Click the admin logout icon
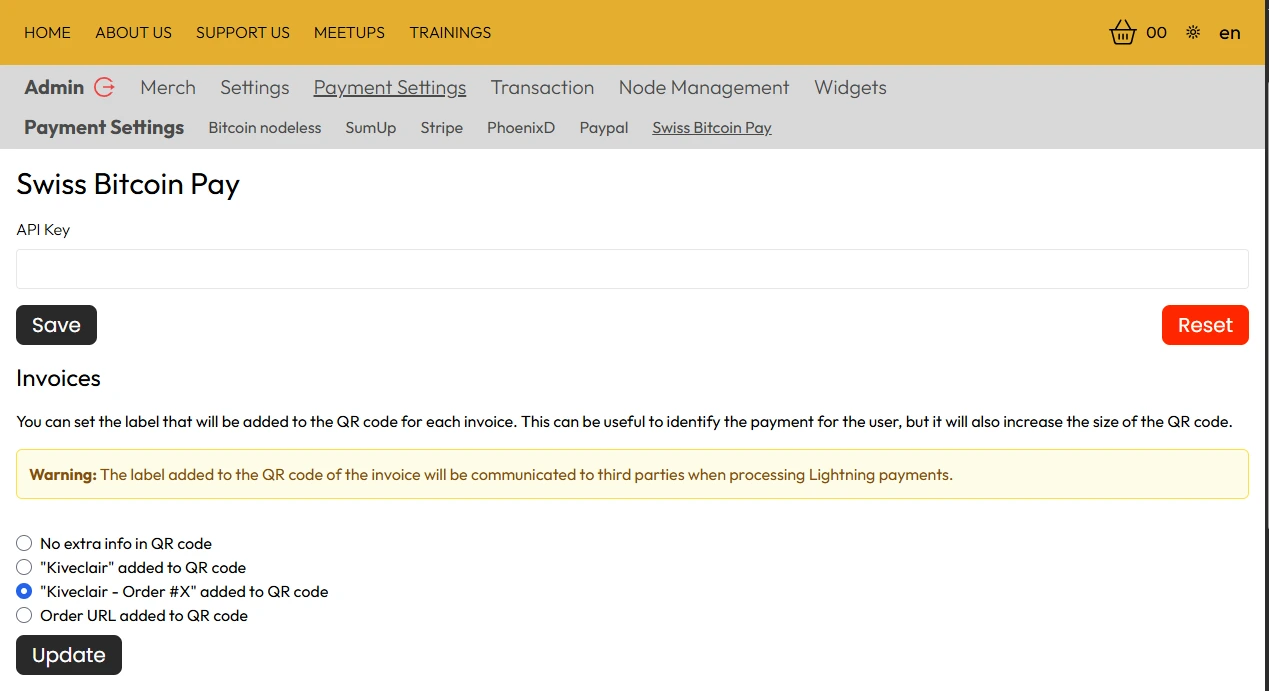Image resolution: width=1269 pixels, height=691 pixels. coord(104,87)
